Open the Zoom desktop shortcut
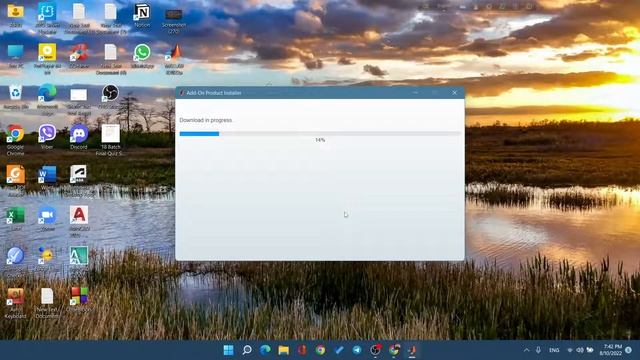The height and width of the screenshot is (360, 640). click(x=47, y=219)
